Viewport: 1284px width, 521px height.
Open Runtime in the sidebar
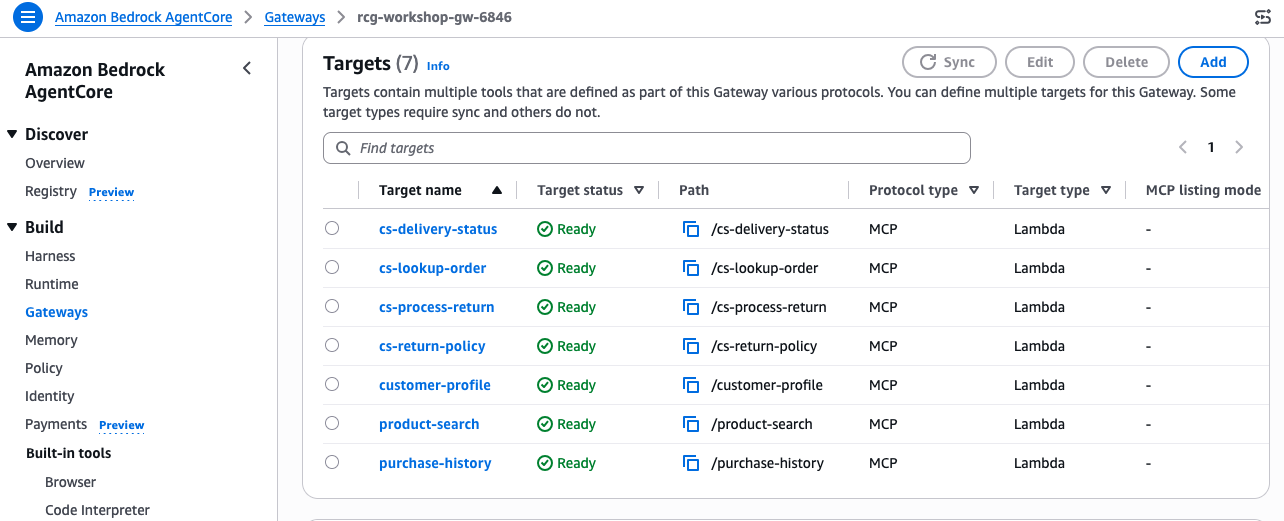(52, 284)
